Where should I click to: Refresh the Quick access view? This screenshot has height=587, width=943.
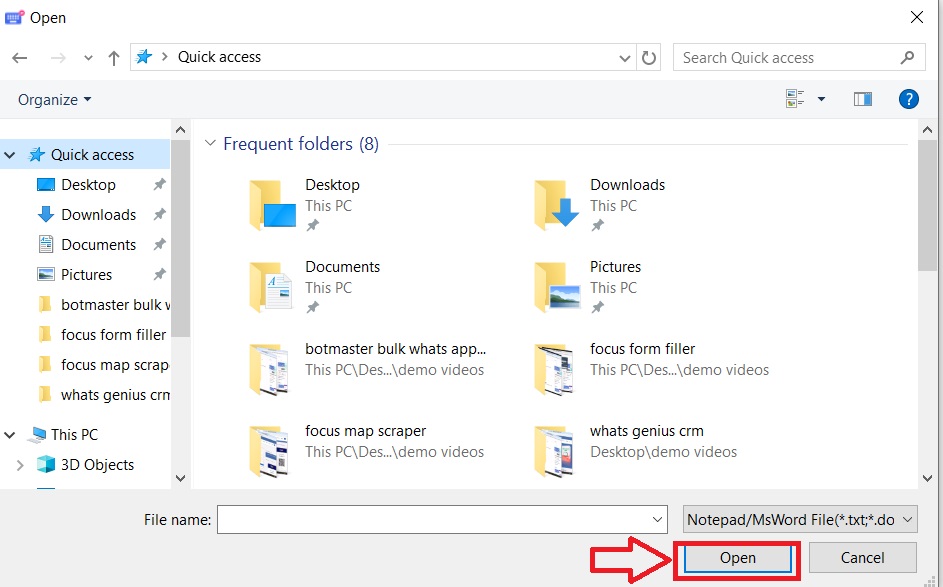tap(648, 58)
